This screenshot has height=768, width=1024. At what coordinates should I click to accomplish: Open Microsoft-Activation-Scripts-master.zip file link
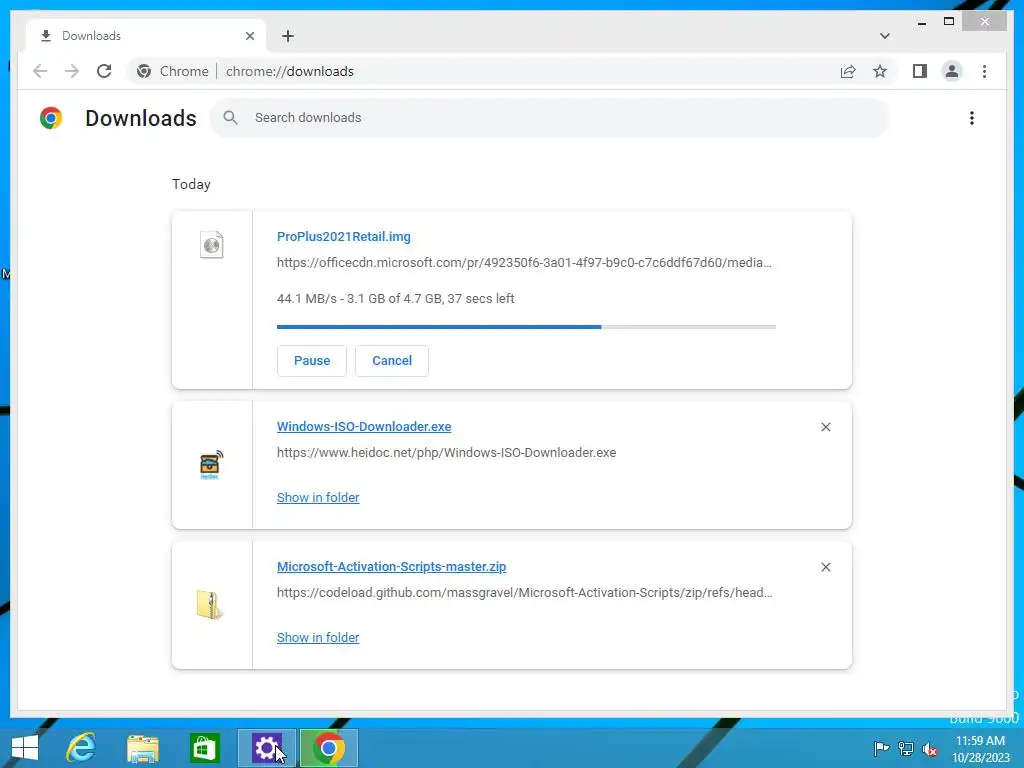(391, 567)
